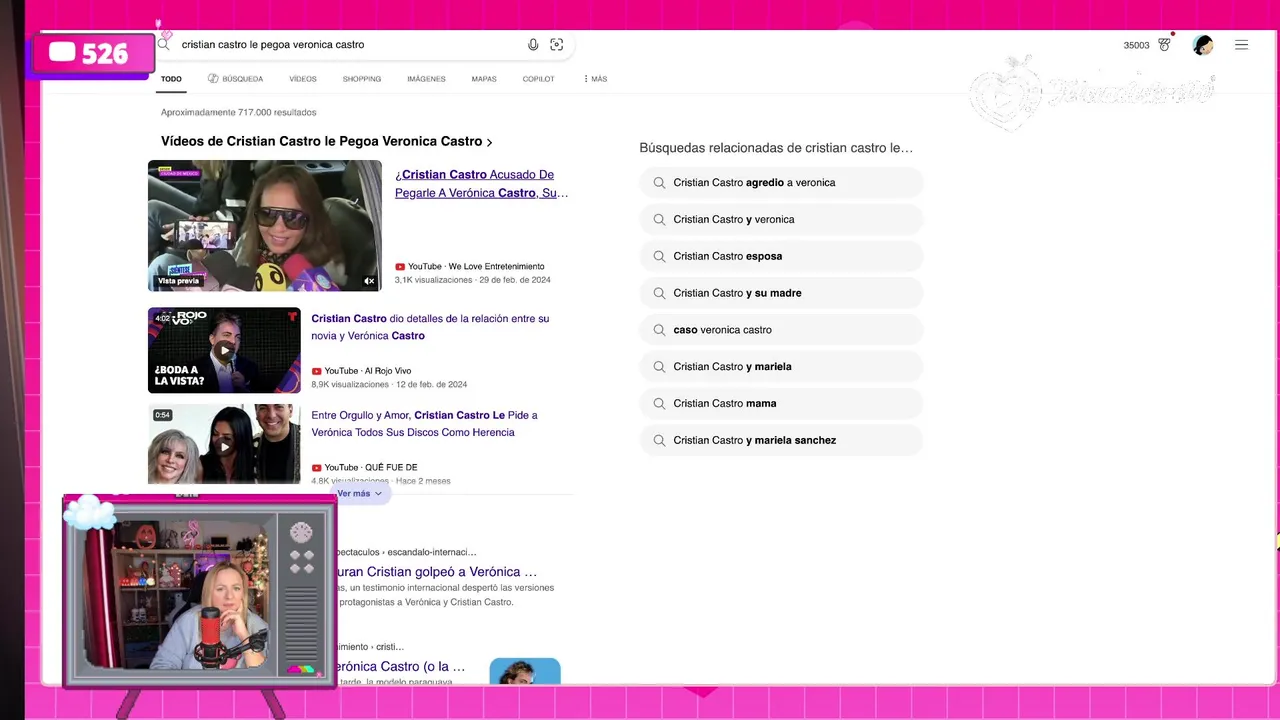Click search icon beside 'Cristian Castro y veronica'
The height and width of the screenshot is (720, 1280).
pyautogui.click(x=659, y=220)
